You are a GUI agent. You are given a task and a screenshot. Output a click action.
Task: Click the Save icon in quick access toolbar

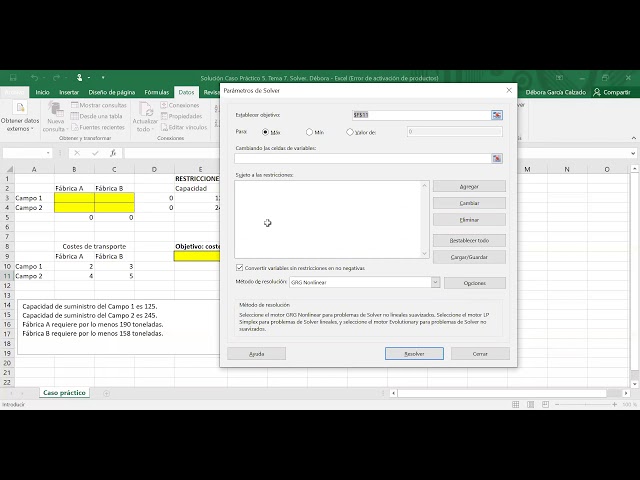point(13,78)
